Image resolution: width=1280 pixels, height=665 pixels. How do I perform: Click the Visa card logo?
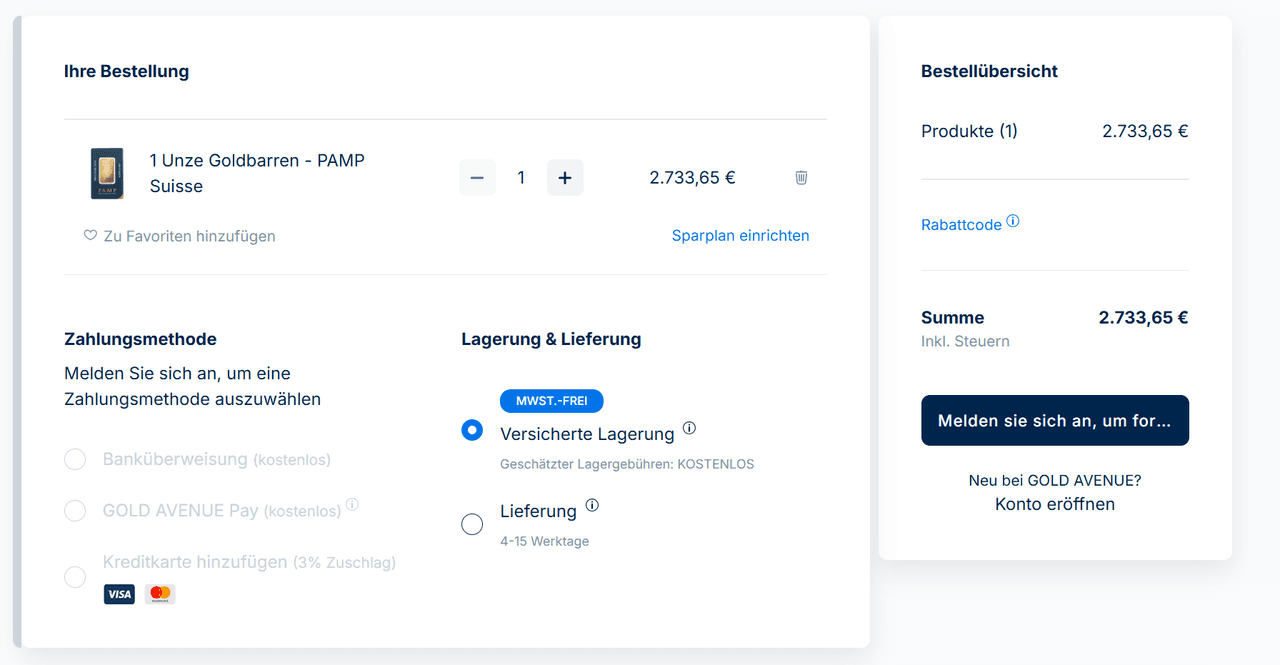(x=119, y=594)
